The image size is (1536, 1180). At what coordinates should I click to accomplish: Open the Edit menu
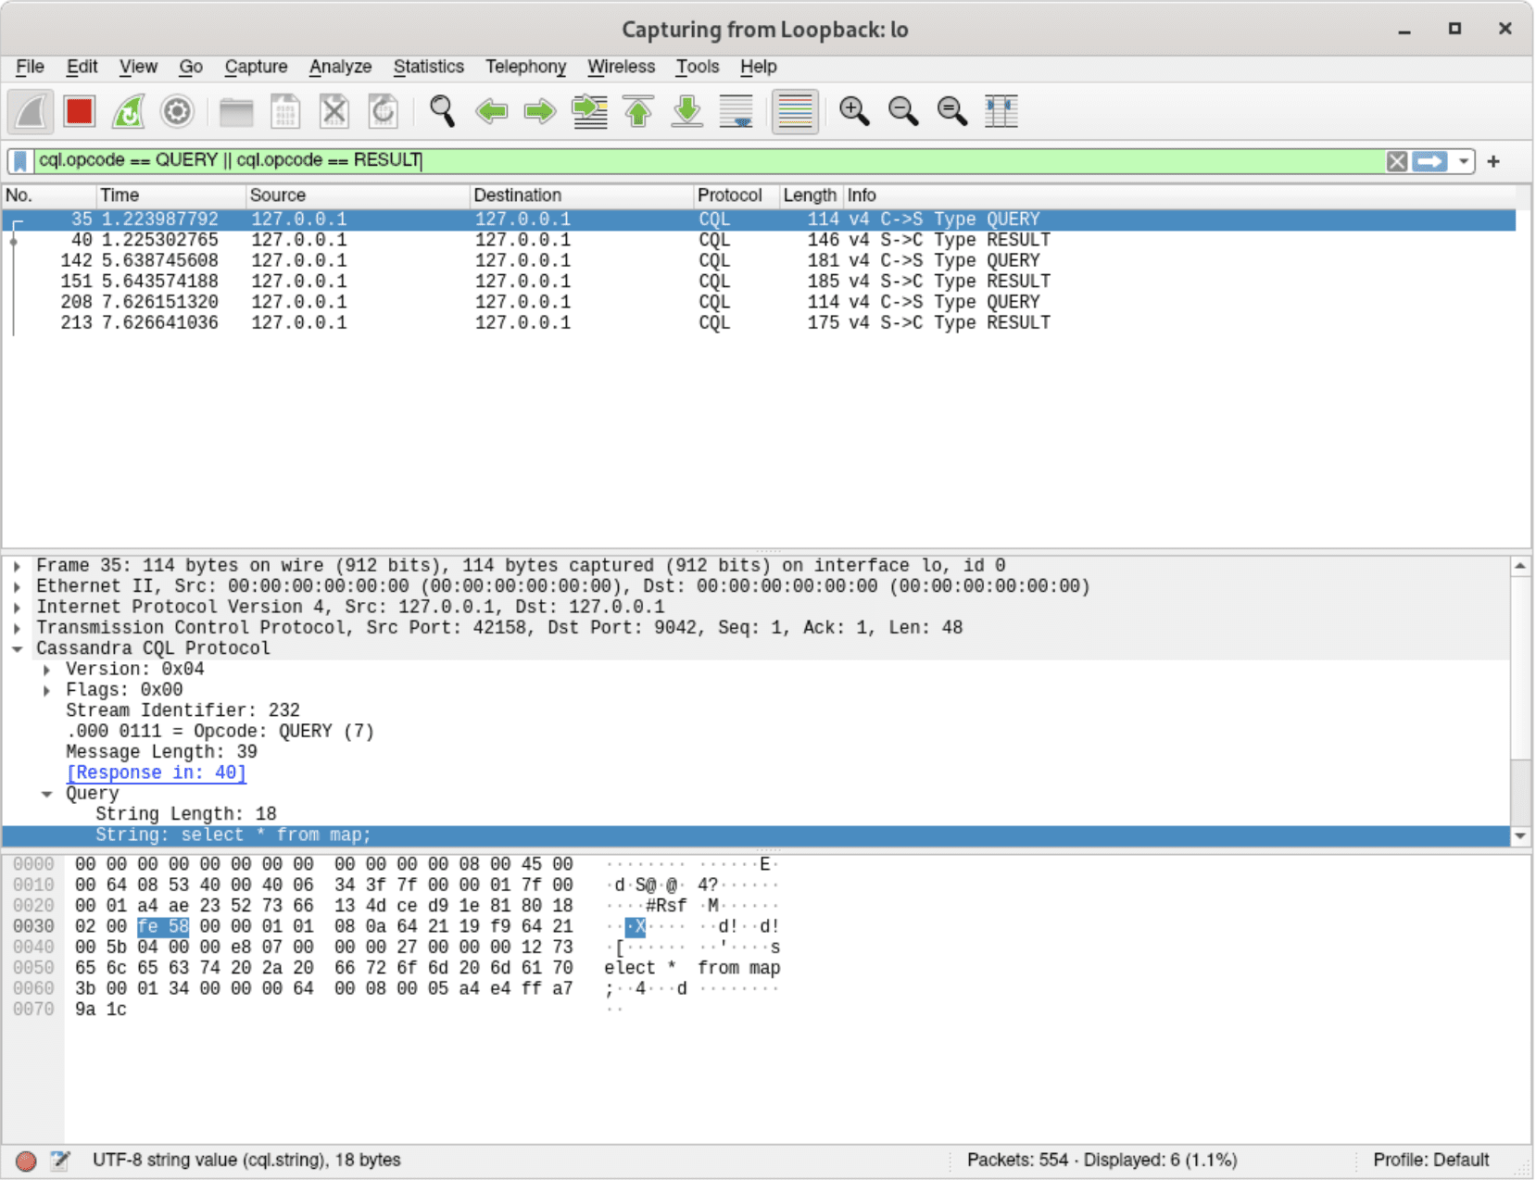click(x=82, y=67)
